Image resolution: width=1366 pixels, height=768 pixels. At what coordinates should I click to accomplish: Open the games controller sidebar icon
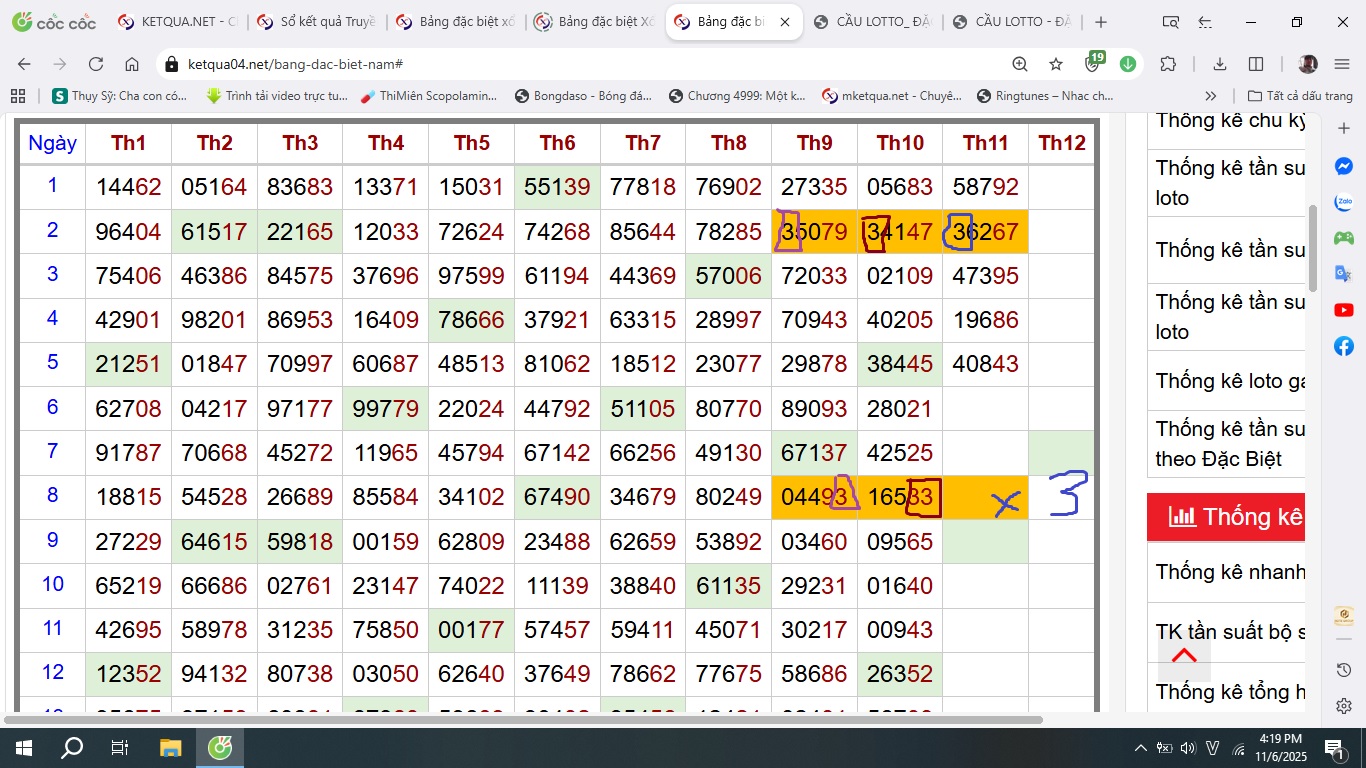(1344, 238)
